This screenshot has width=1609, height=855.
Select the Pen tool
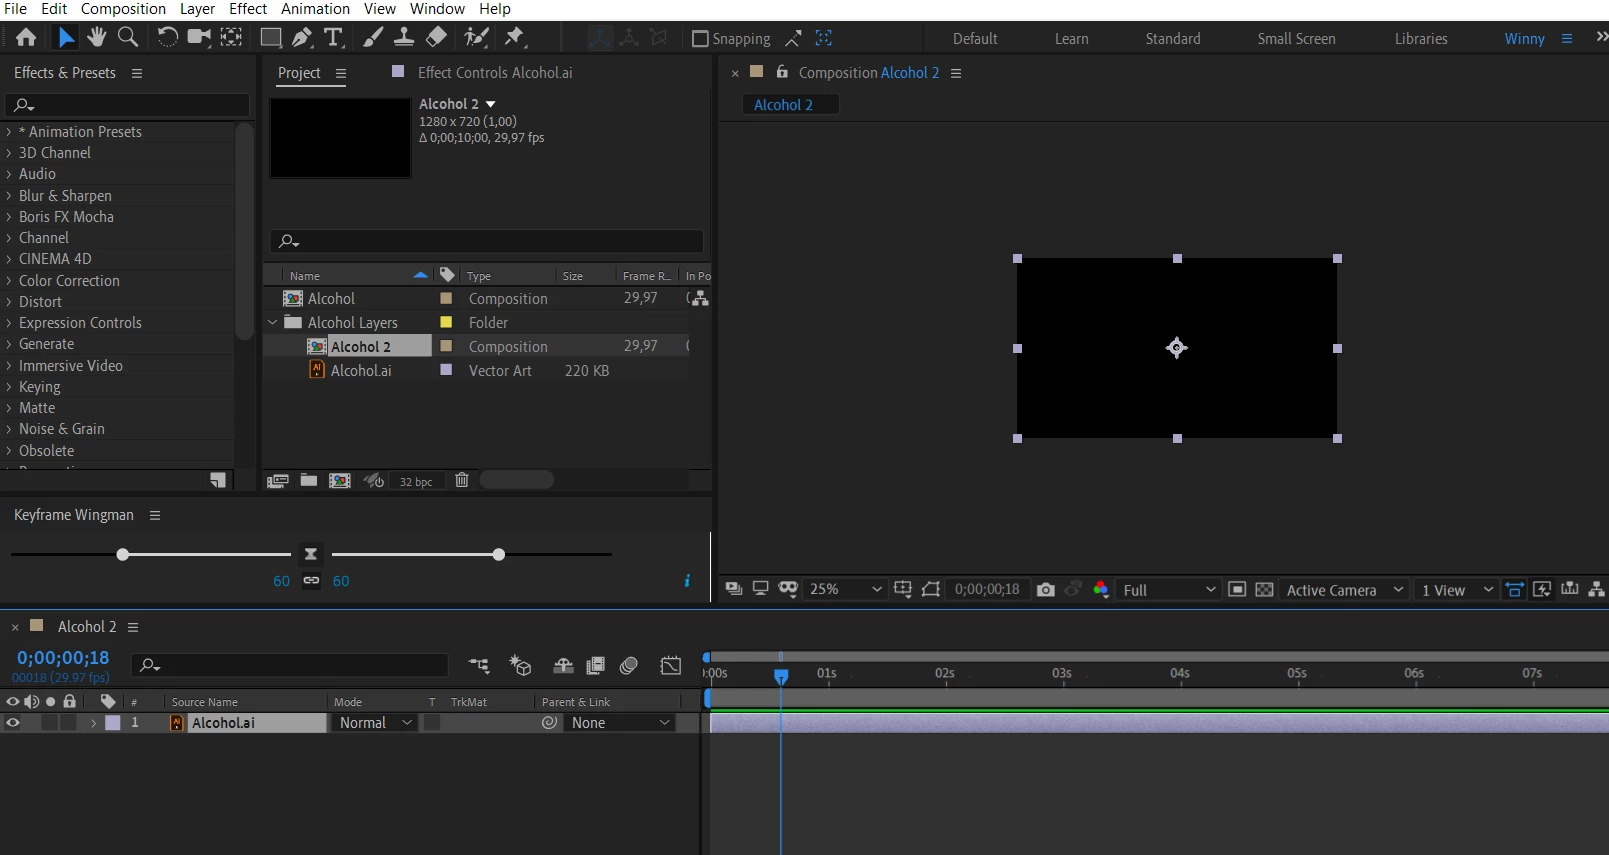point(302,37)
